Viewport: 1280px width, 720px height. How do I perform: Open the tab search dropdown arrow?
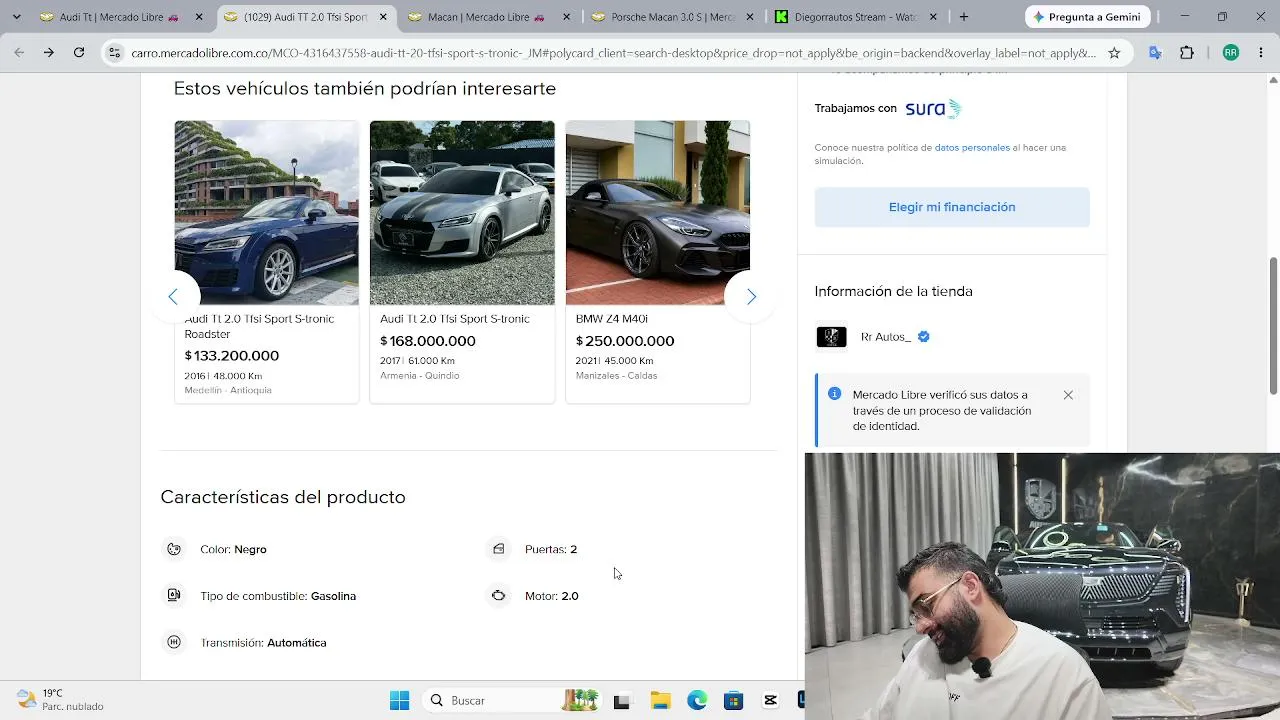[x=16, y=17]
